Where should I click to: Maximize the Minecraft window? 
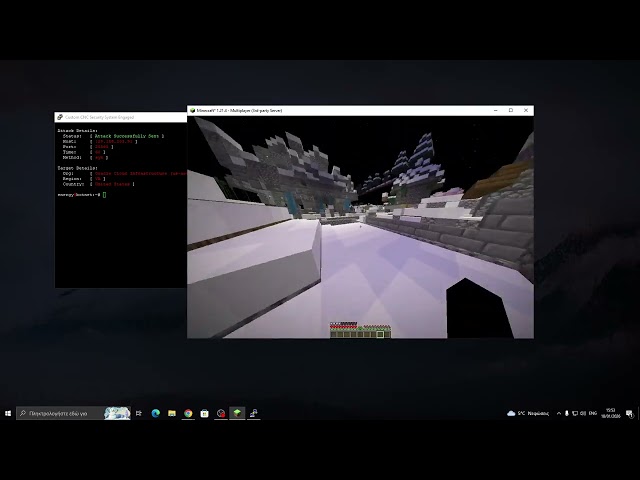coord(511,111)
